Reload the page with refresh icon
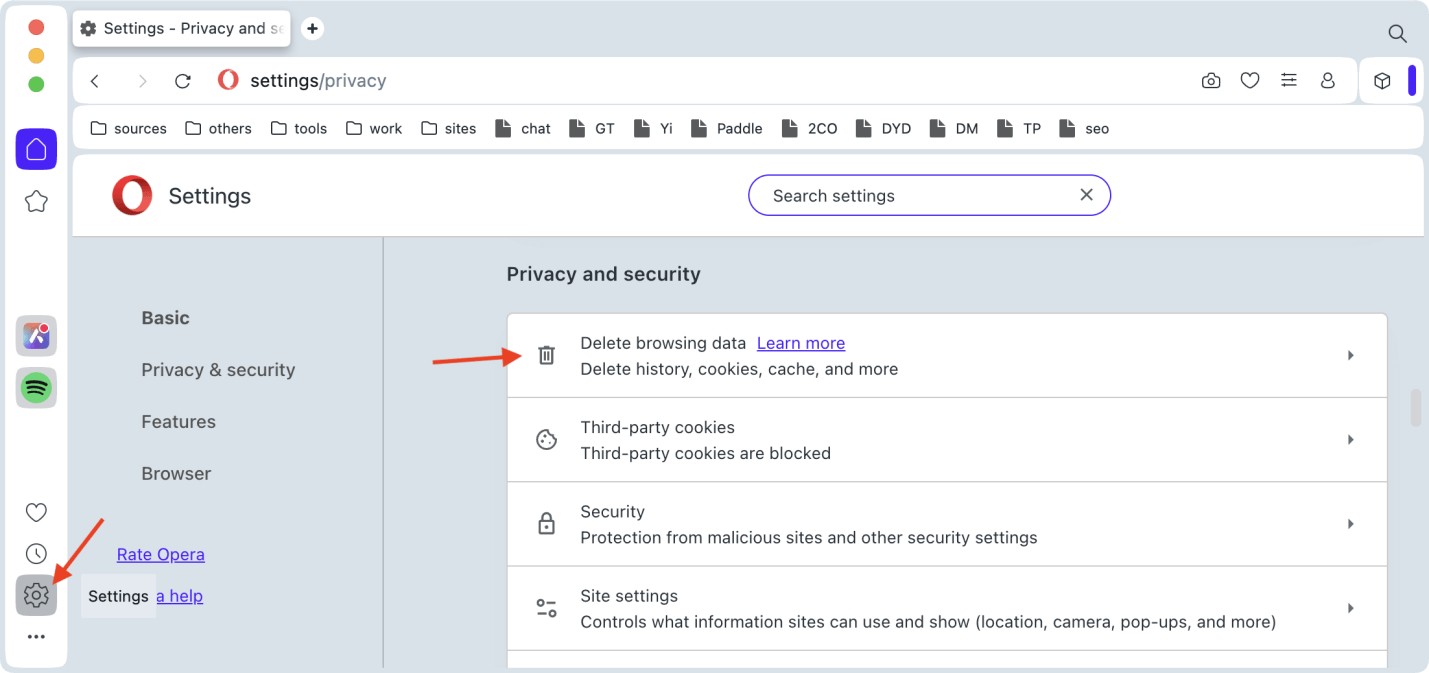This screenshot has height=673, width=1429. [182, 81]
